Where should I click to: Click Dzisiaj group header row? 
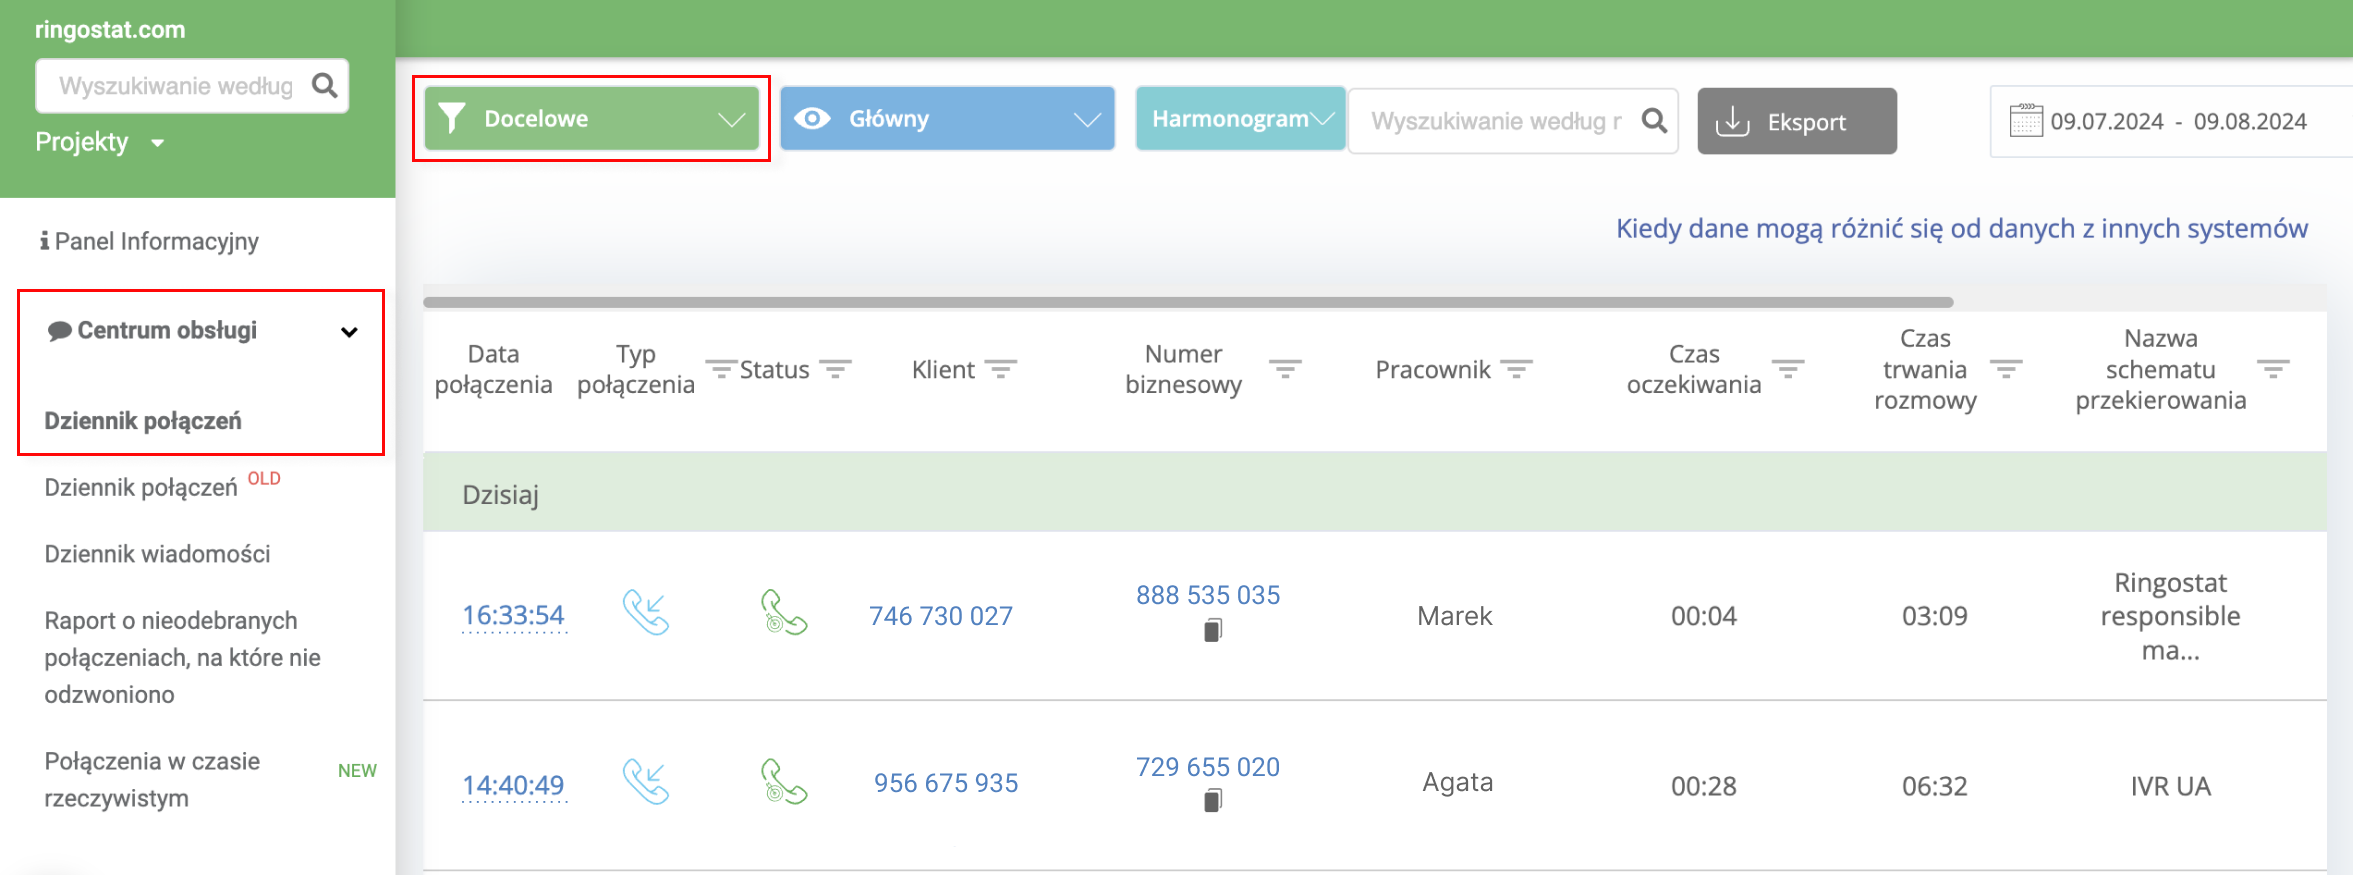coord(1375,493)
